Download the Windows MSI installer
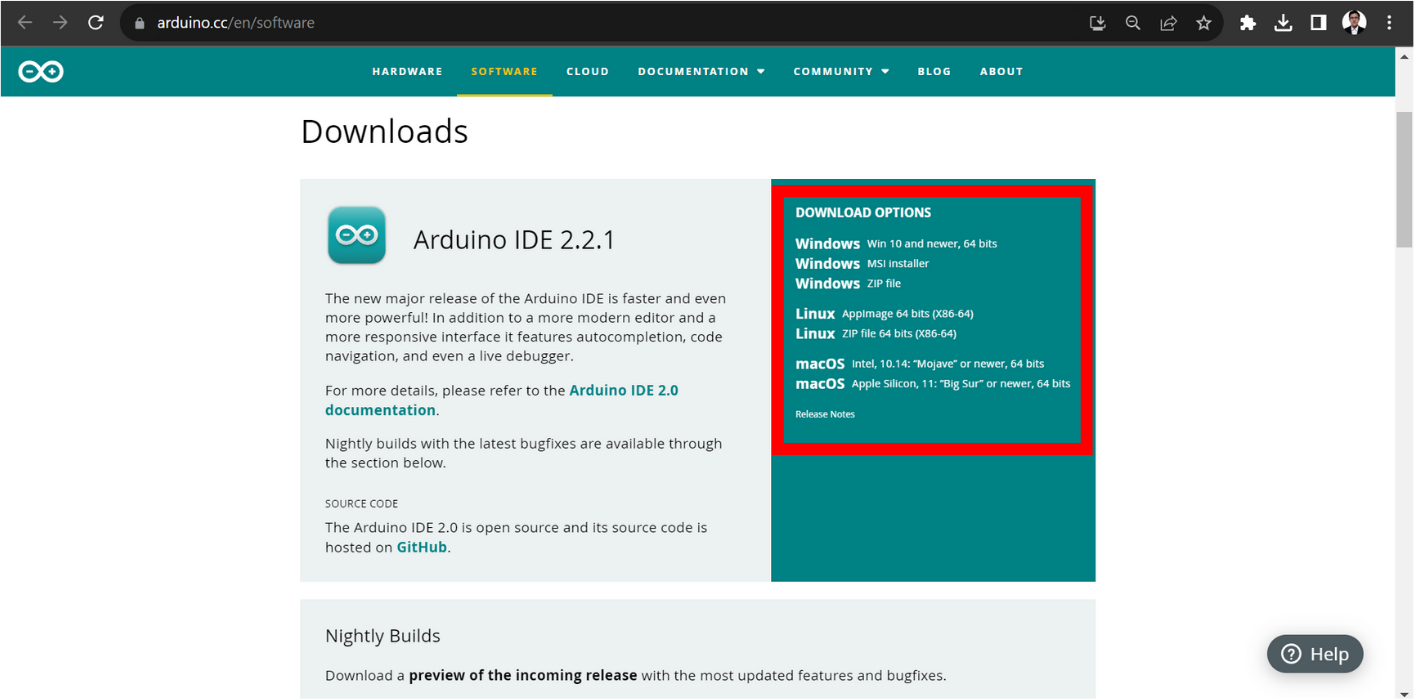 tap(862, 263)
